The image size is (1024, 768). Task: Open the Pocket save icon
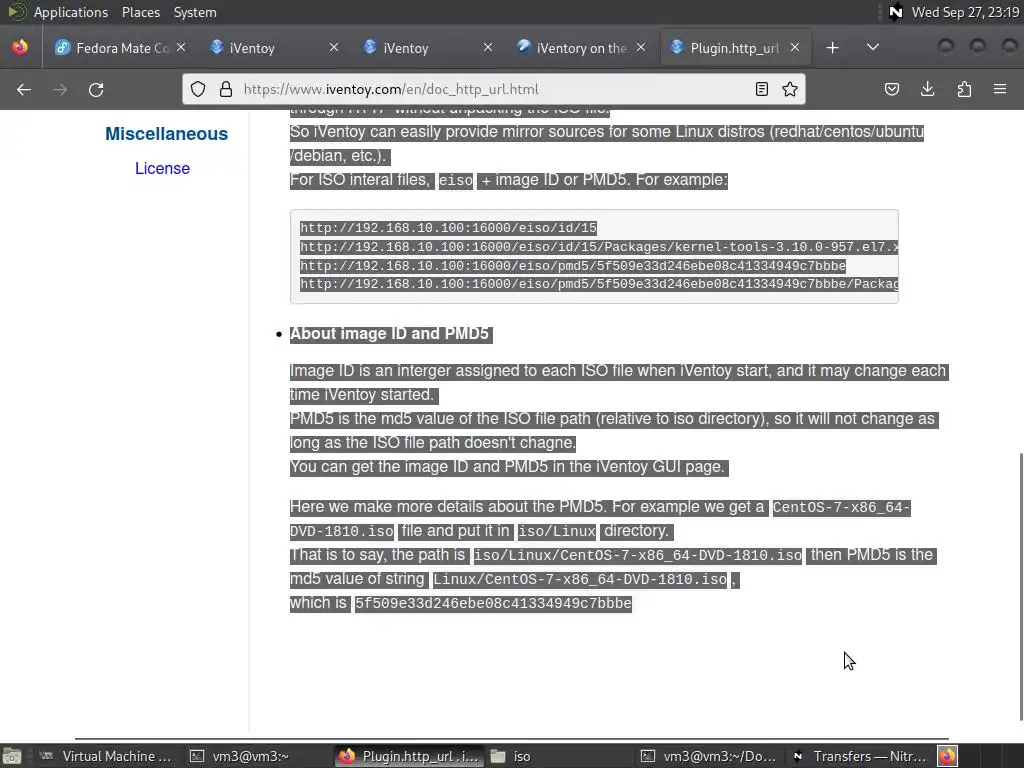(891, 89)
